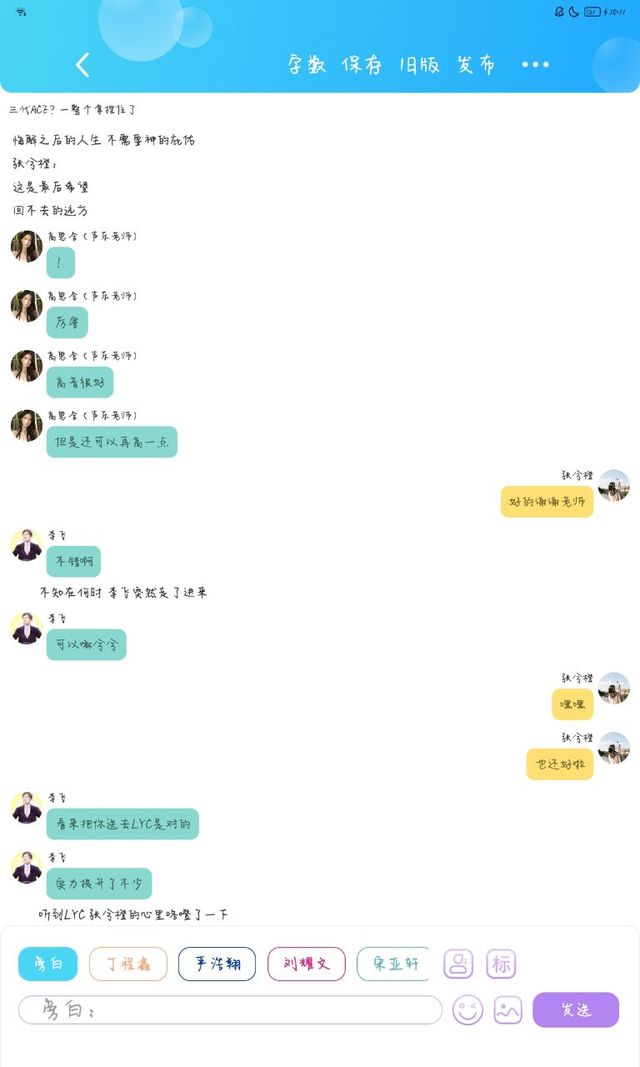This screenshot has height=1067, width=640.
Task: Select the 刘耀文 character role
Action: point(307,964)
